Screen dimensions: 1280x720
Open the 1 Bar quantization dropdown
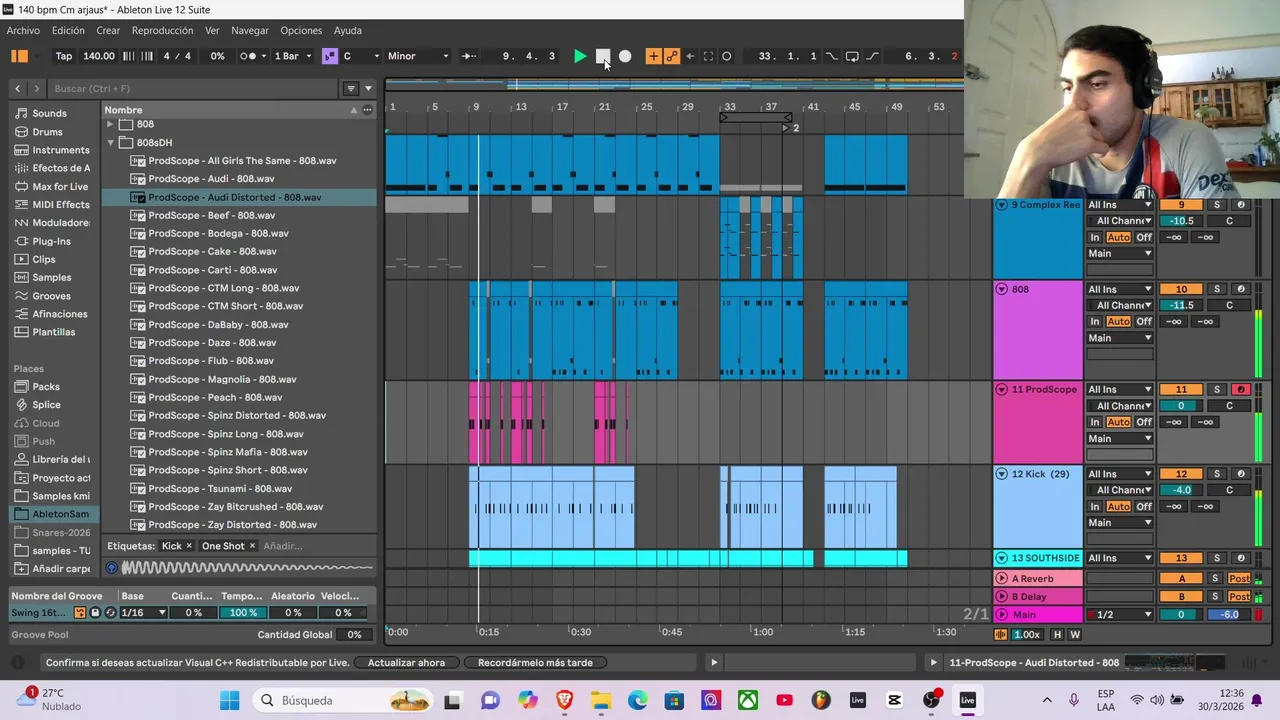pyautogui.click(x=293, y=56)
